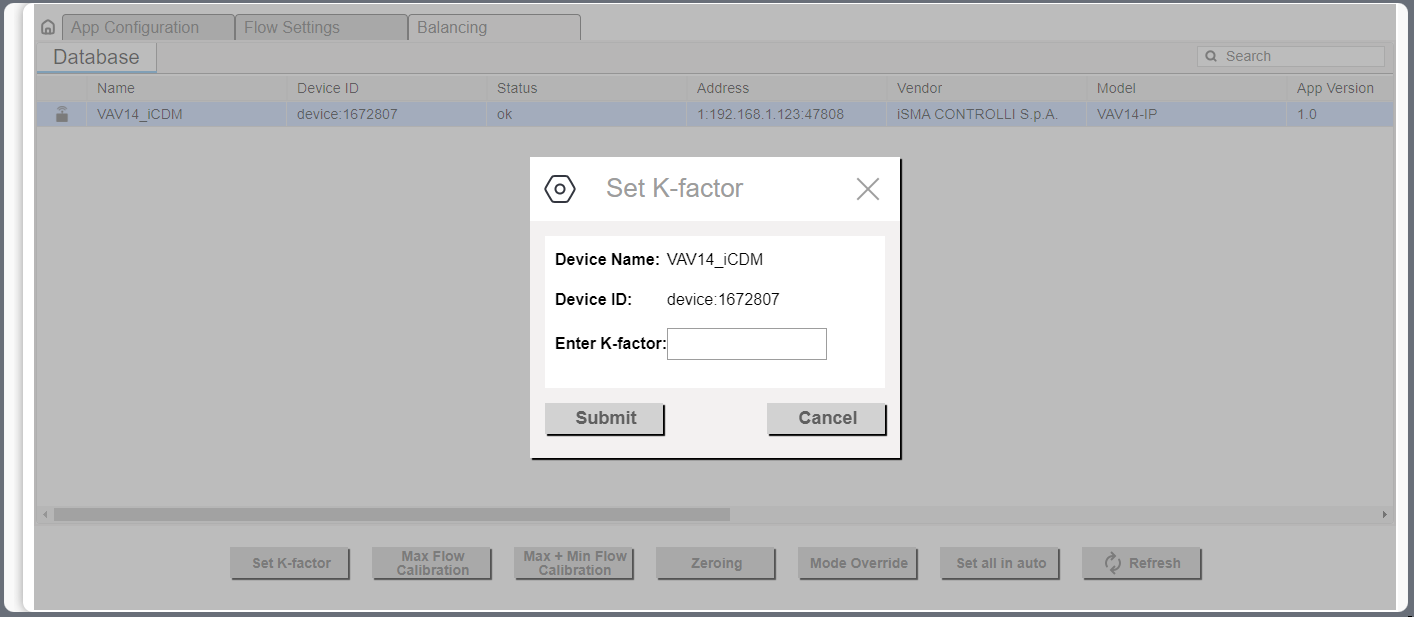Viewport: 1414px width, 617px height.
Task: Close the Set K-factor dialog with the X
Action: pyautogui.click(x=867, y=188)
